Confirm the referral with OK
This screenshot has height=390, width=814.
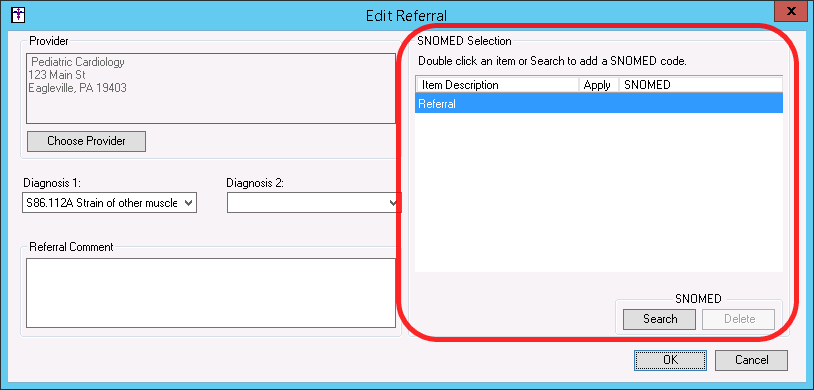670,360
